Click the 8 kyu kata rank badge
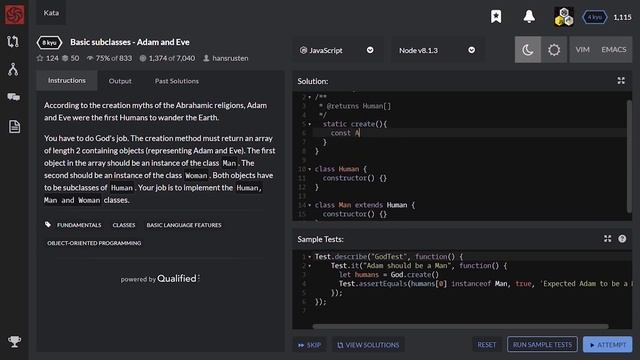 (x=49, y=42)
